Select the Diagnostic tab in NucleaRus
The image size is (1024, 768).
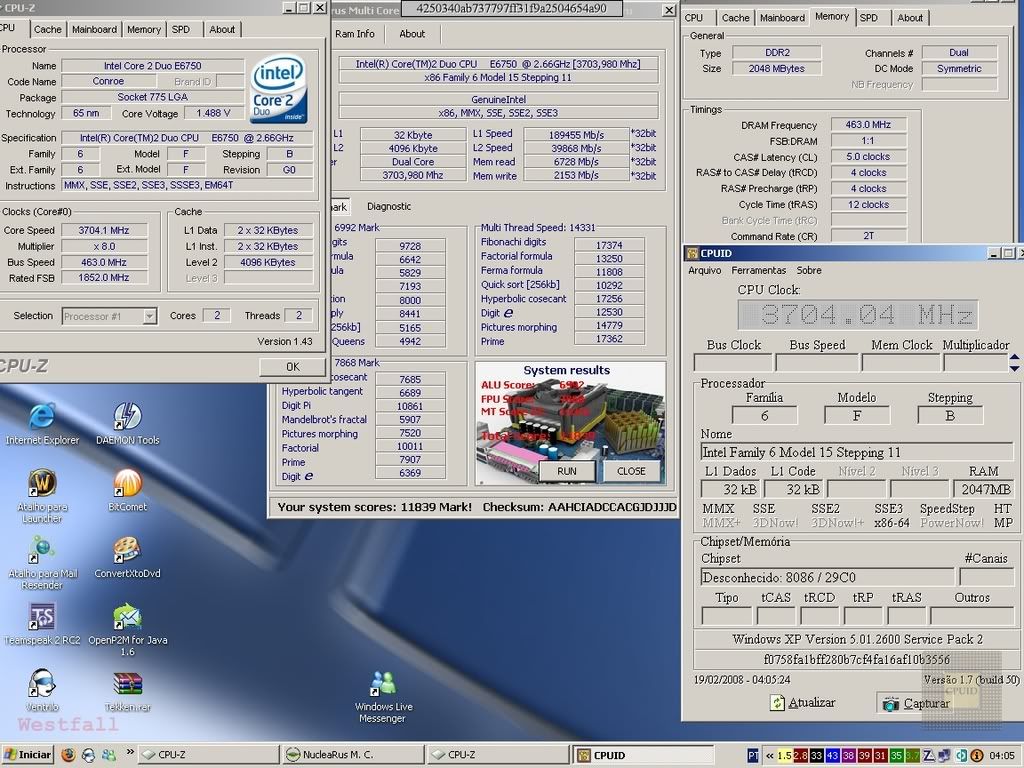[389, 206]
